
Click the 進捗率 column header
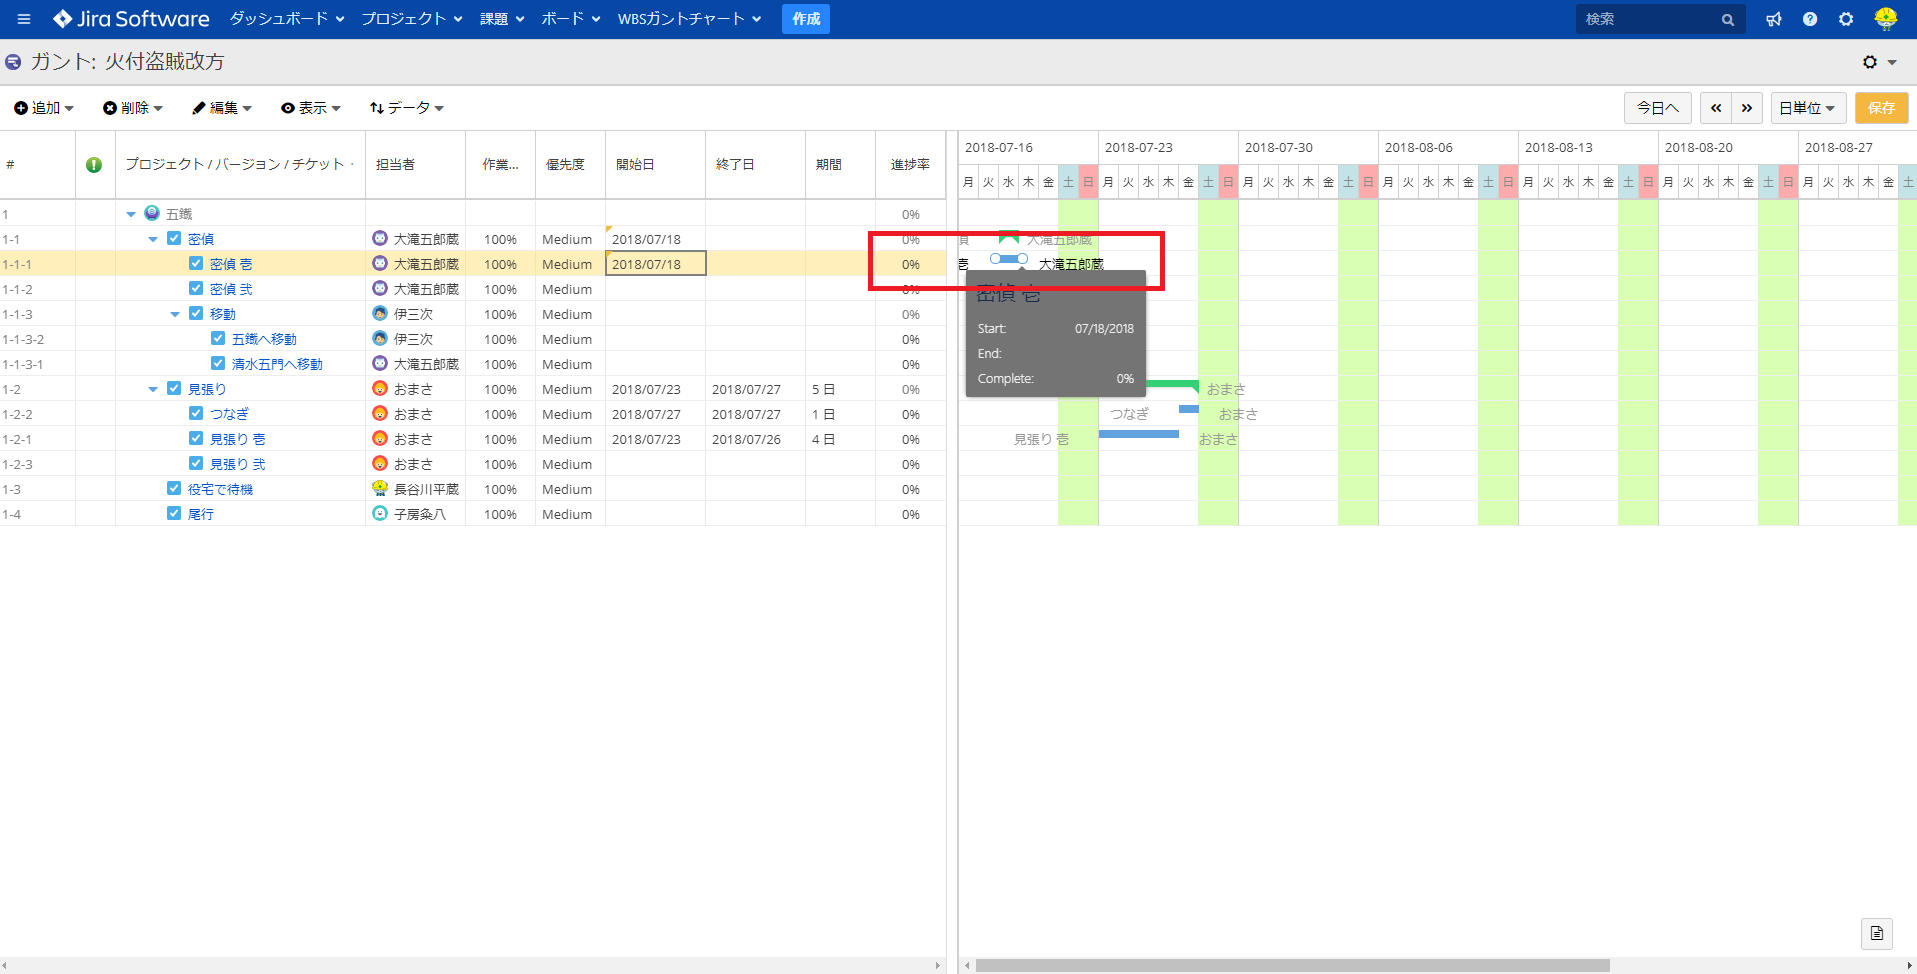pyautogui.click(x=910, y=165)
